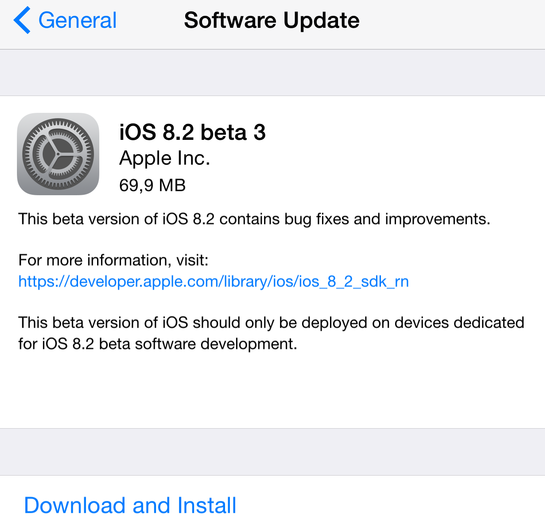Viewport: 545px width, 531px height.
Task: Click the center hub of the gear icon
Action: 58,154
